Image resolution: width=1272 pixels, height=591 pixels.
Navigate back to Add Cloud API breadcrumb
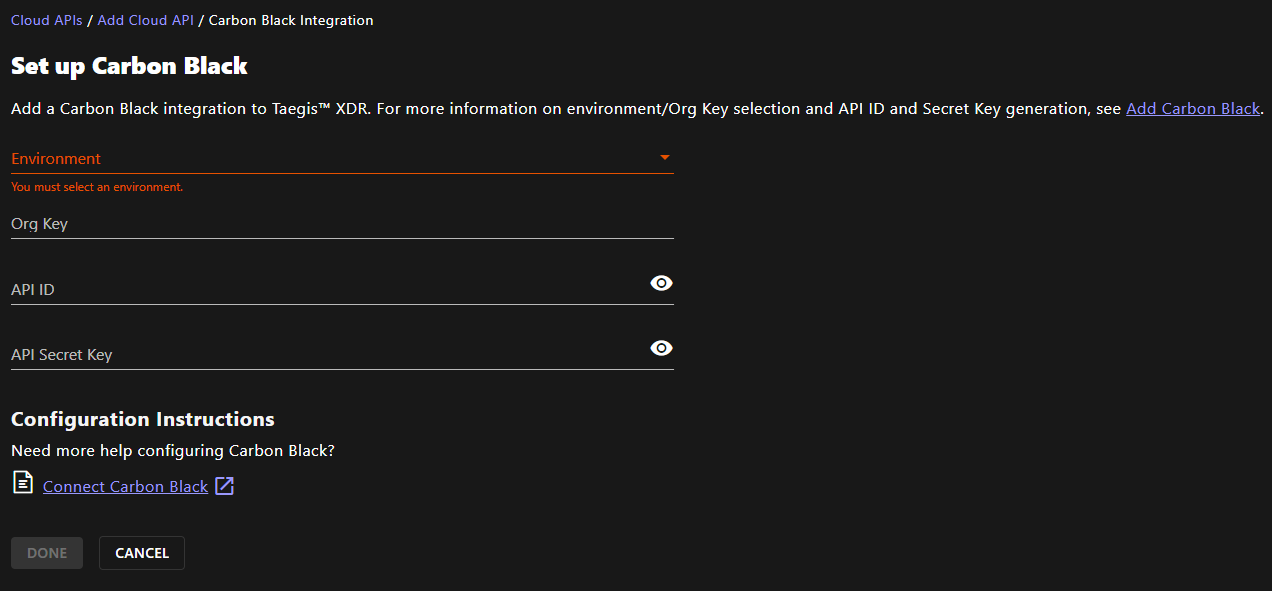[145, 20]
